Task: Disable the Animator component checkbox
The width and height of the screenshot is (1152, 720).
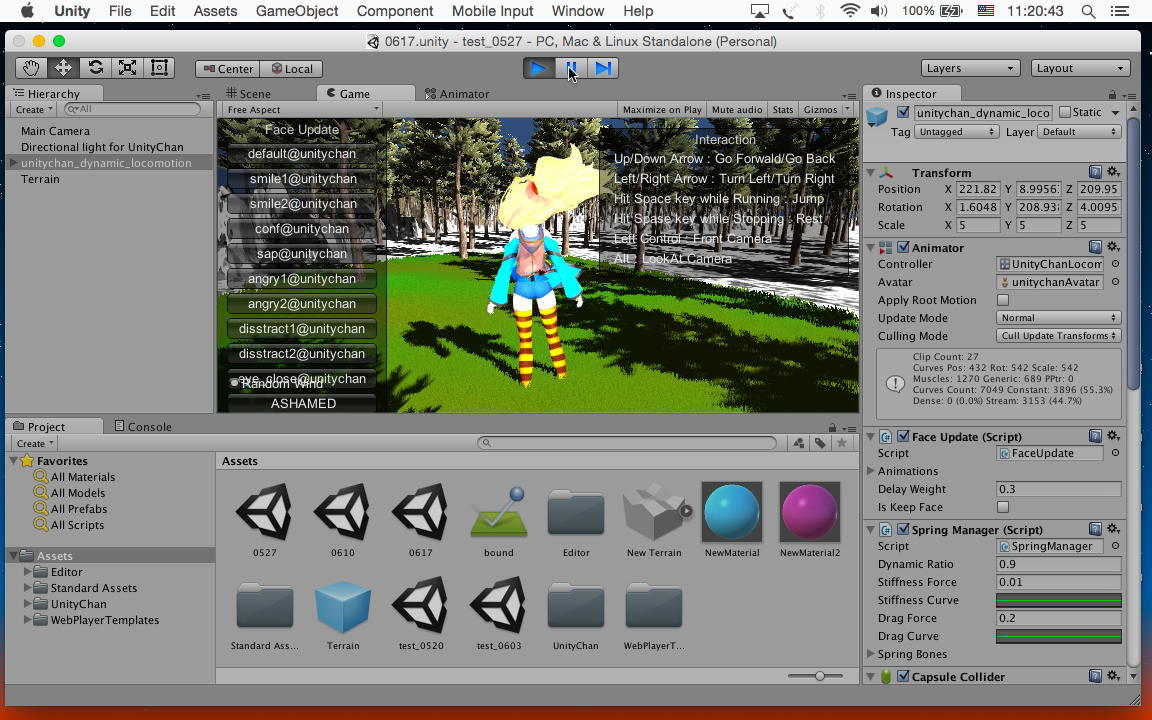Action: pyautogui.click(x=904, y=248)
